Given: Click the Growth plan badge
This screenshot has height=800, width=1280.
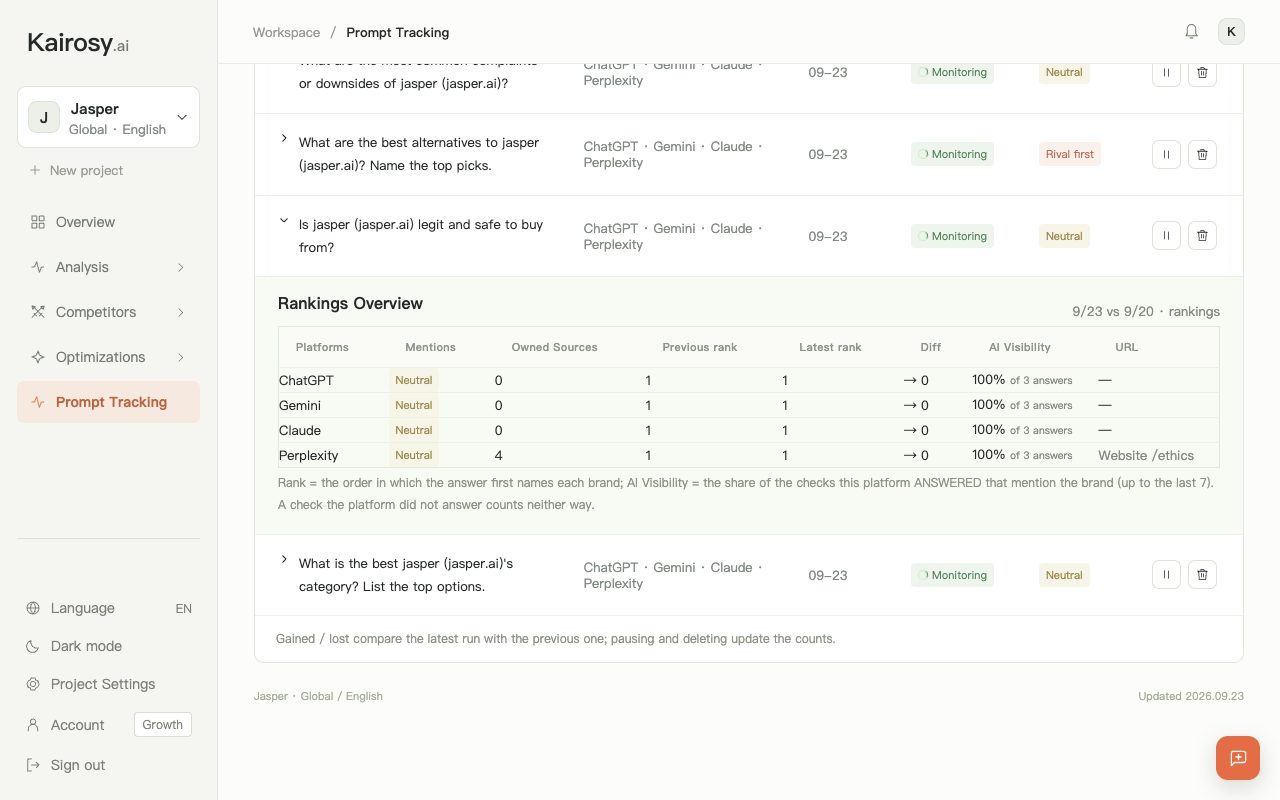Looking at the screenshot, I should [x=163, y=725].
